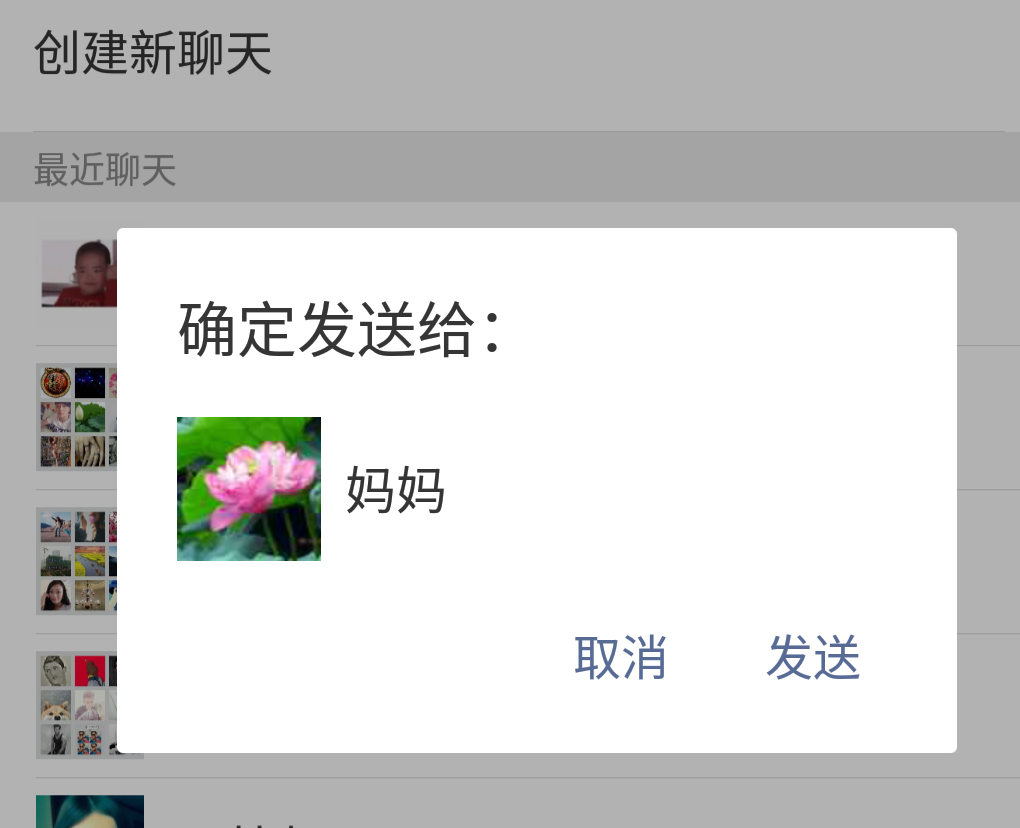Tap the hands photo tile in group avatar

point(90,451)
